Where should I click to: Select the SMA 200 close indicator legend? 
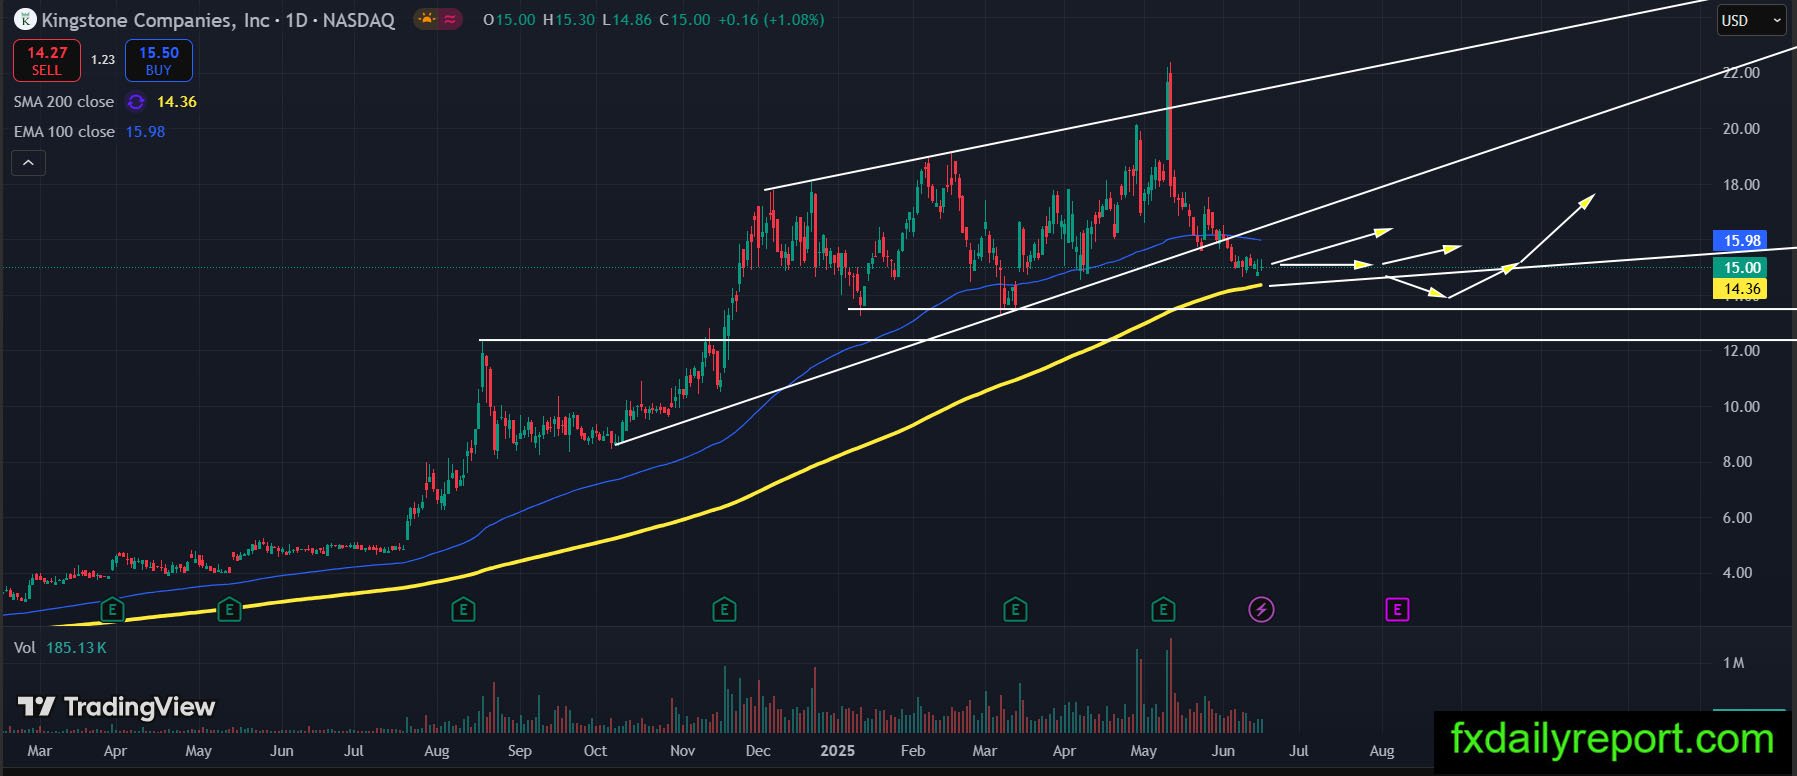point(64,102)
